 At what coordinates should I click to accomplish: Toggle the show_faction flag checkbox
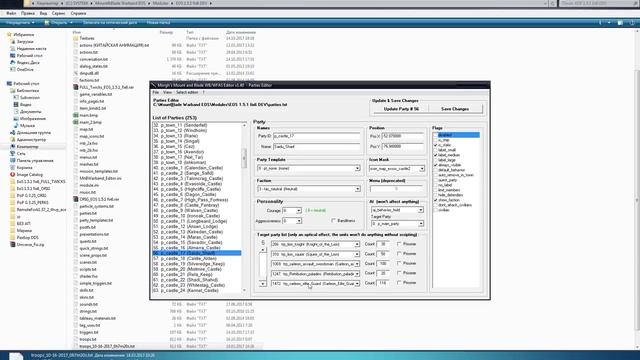(436, 200)
